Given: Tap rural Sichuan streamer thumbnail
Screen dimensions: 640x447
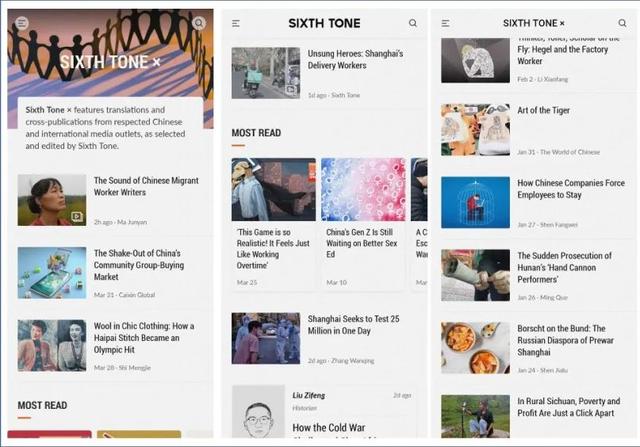Looking at the screenshot, I should coord(476,416).
